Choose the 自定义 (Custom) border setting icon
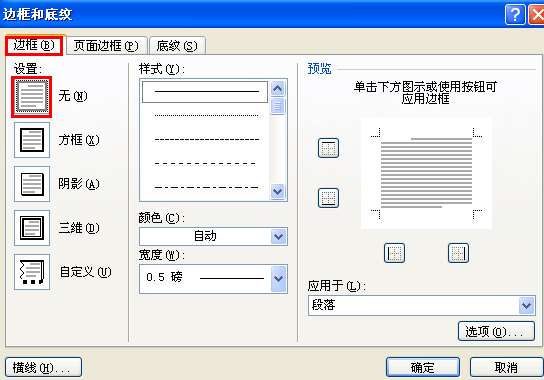 (x=32, y=272)
